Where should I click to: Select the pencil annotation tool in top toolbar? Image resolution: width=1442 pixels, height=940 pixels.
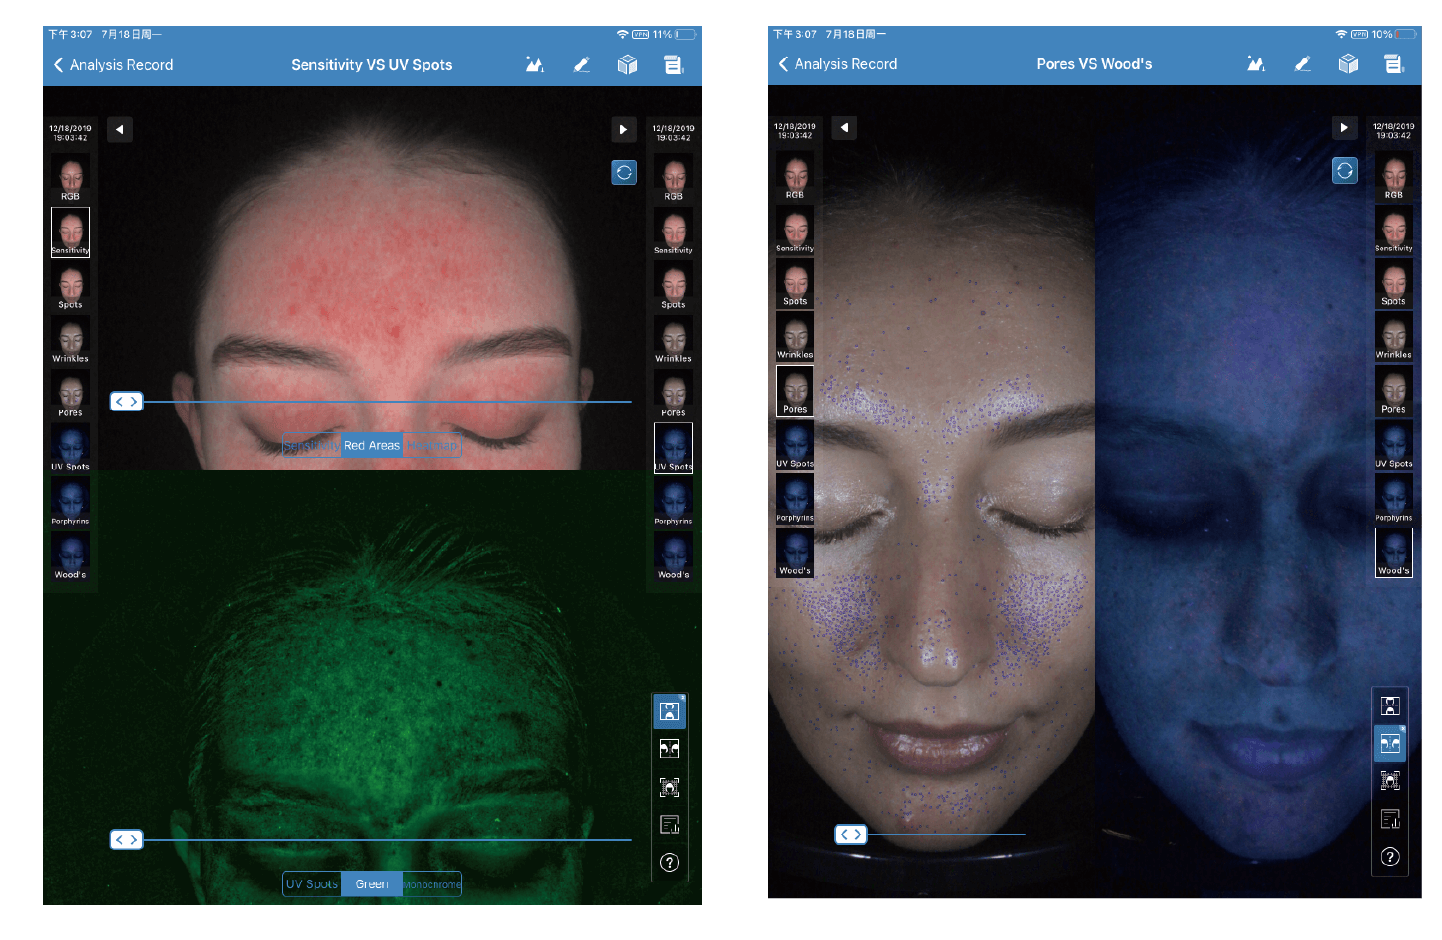[x=582, y=64]
